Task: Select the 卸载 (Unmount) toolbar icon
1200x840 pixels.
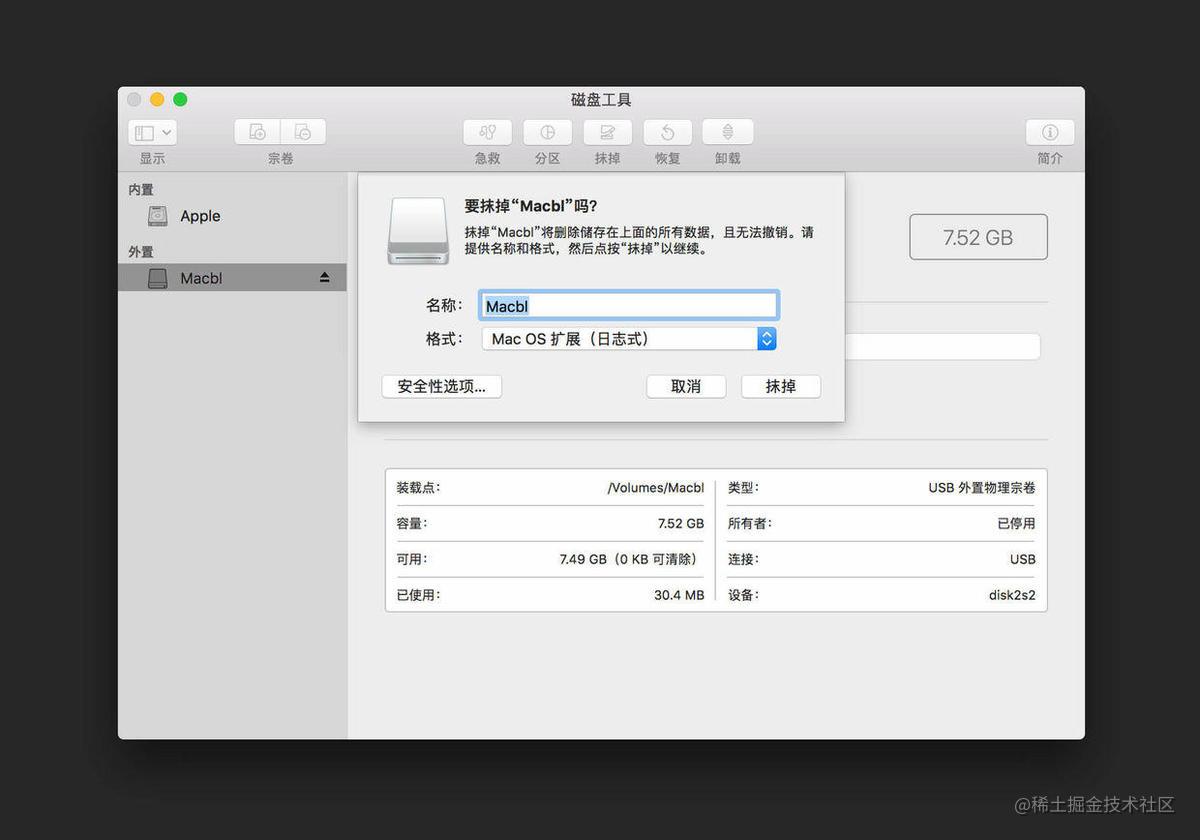Action: pos(727,138)
